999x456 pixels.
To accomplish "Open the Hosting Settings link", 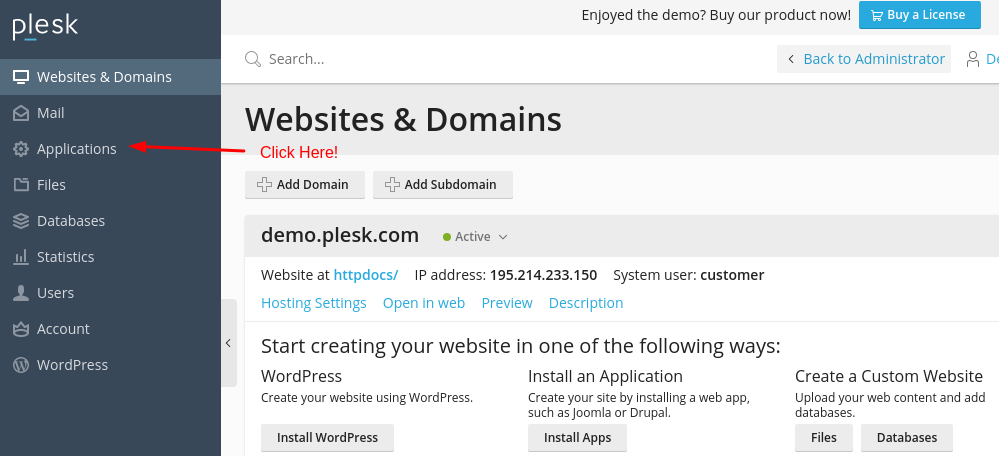I will click(x=313, y=303).
